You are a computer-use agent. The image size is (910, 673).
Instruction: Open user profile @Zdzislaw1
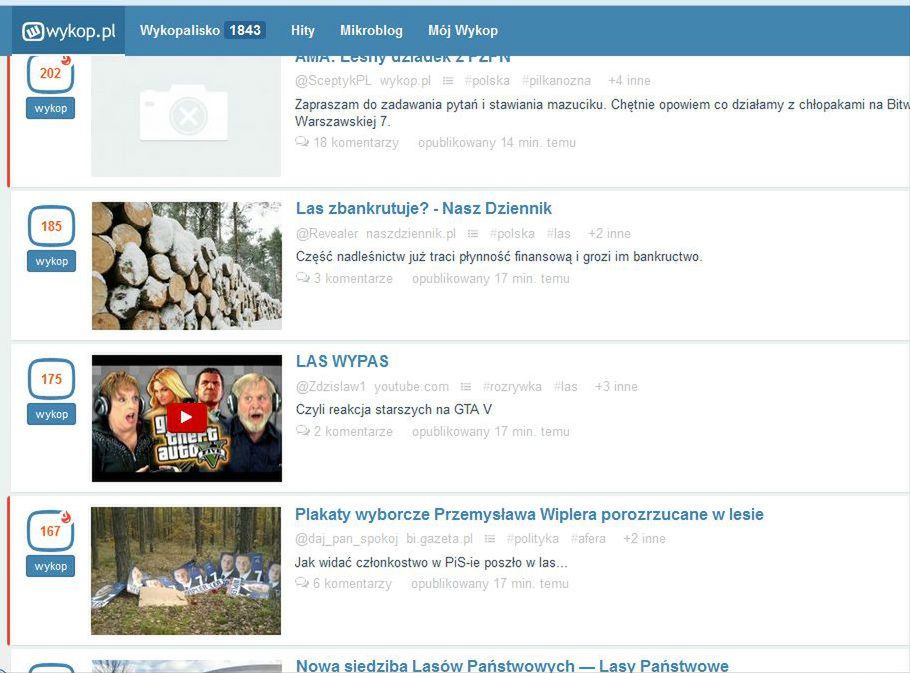[331, 387]
